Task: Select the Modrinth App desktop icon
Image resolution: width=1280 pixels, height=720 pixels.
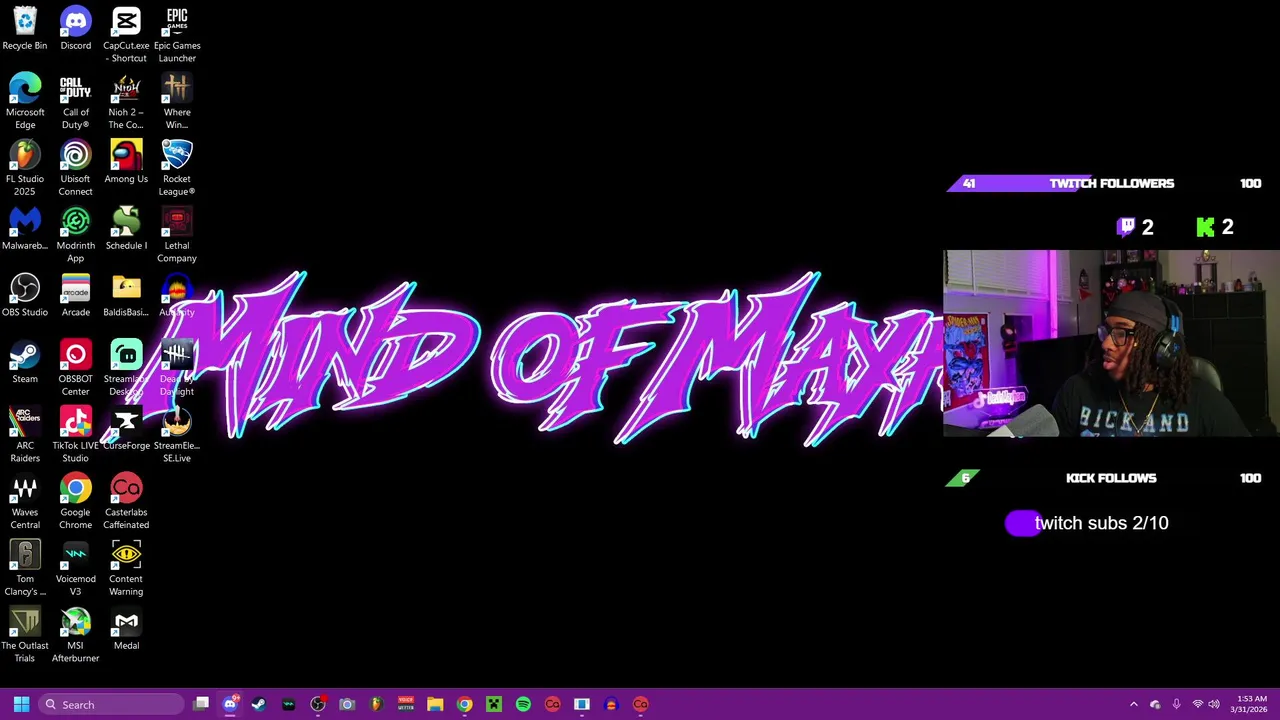Action: [75, 235]
